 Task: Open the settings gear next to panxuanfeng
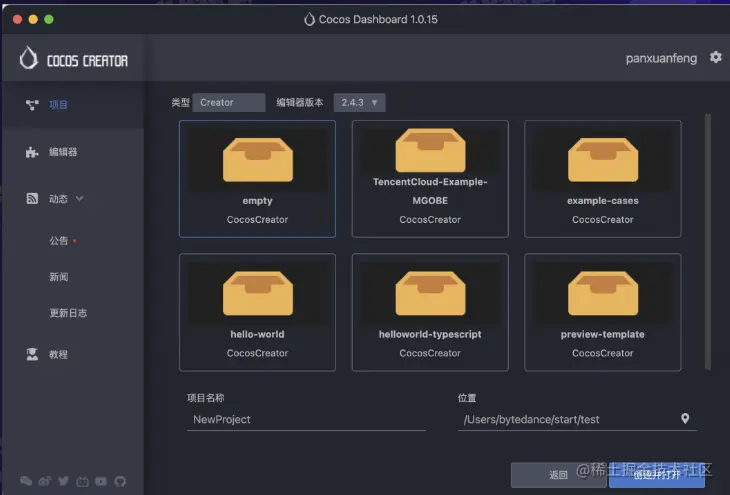pos(716,57)
